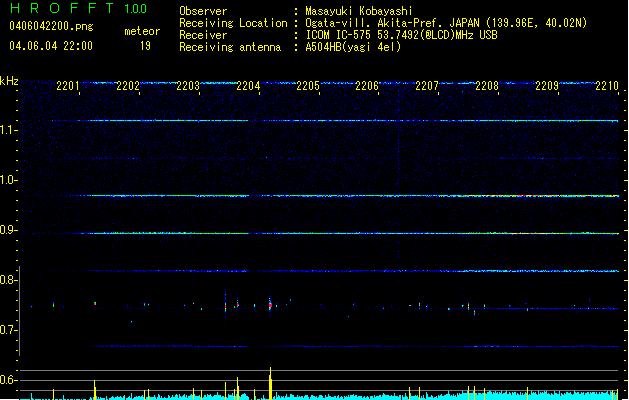
Task: Click the kHz axis unit label
Action: pyautogui.click(x=9, y=81)
